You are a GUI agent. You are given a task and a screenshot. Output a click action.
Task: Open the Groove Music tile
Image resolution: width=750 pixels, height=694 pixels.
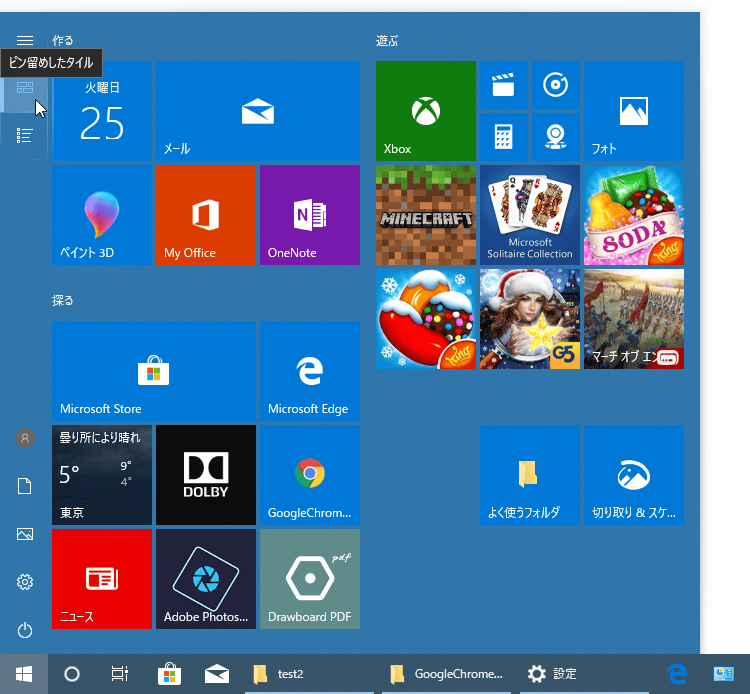point(556,85)
